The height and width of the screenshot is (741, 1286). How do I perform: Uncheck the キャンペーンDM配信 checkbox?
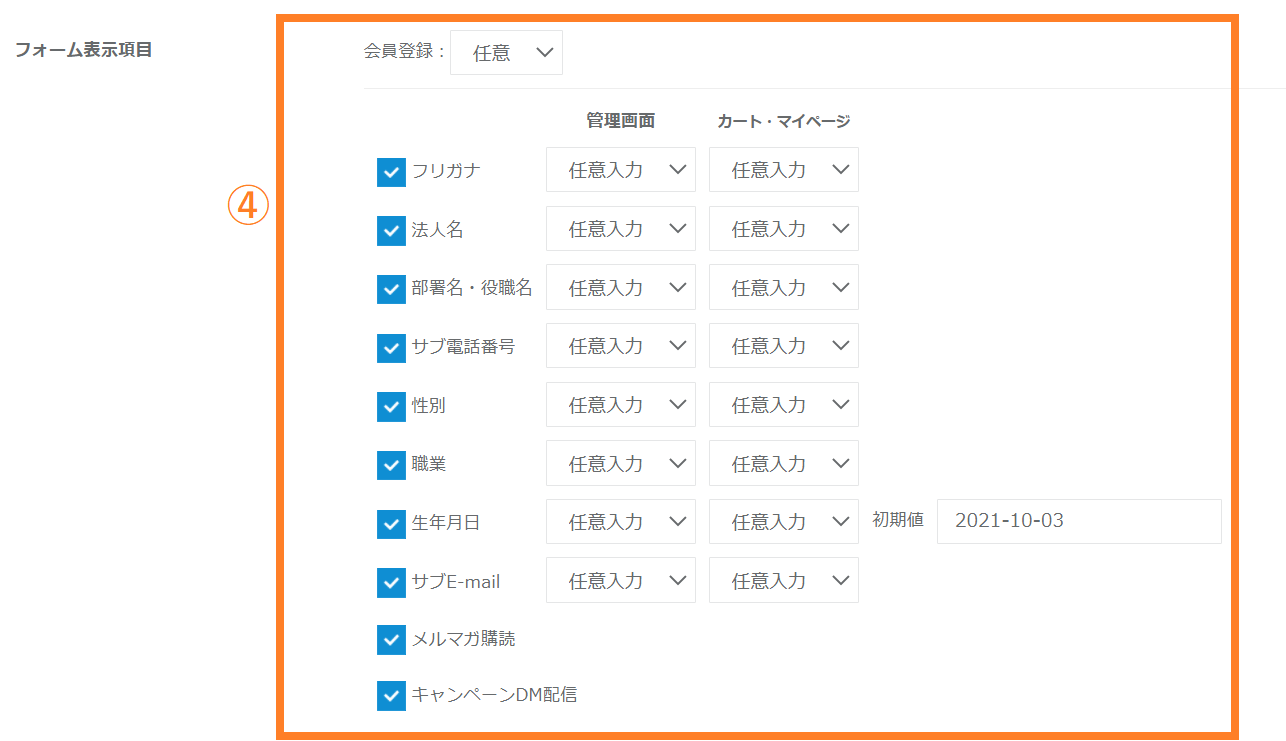[x=391, y=695]
